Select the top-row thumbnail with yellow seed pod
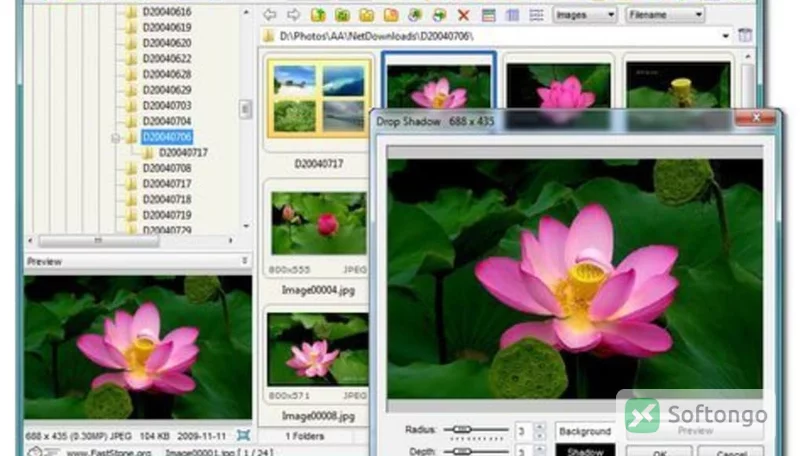800x456 pixels. point(678,83)
